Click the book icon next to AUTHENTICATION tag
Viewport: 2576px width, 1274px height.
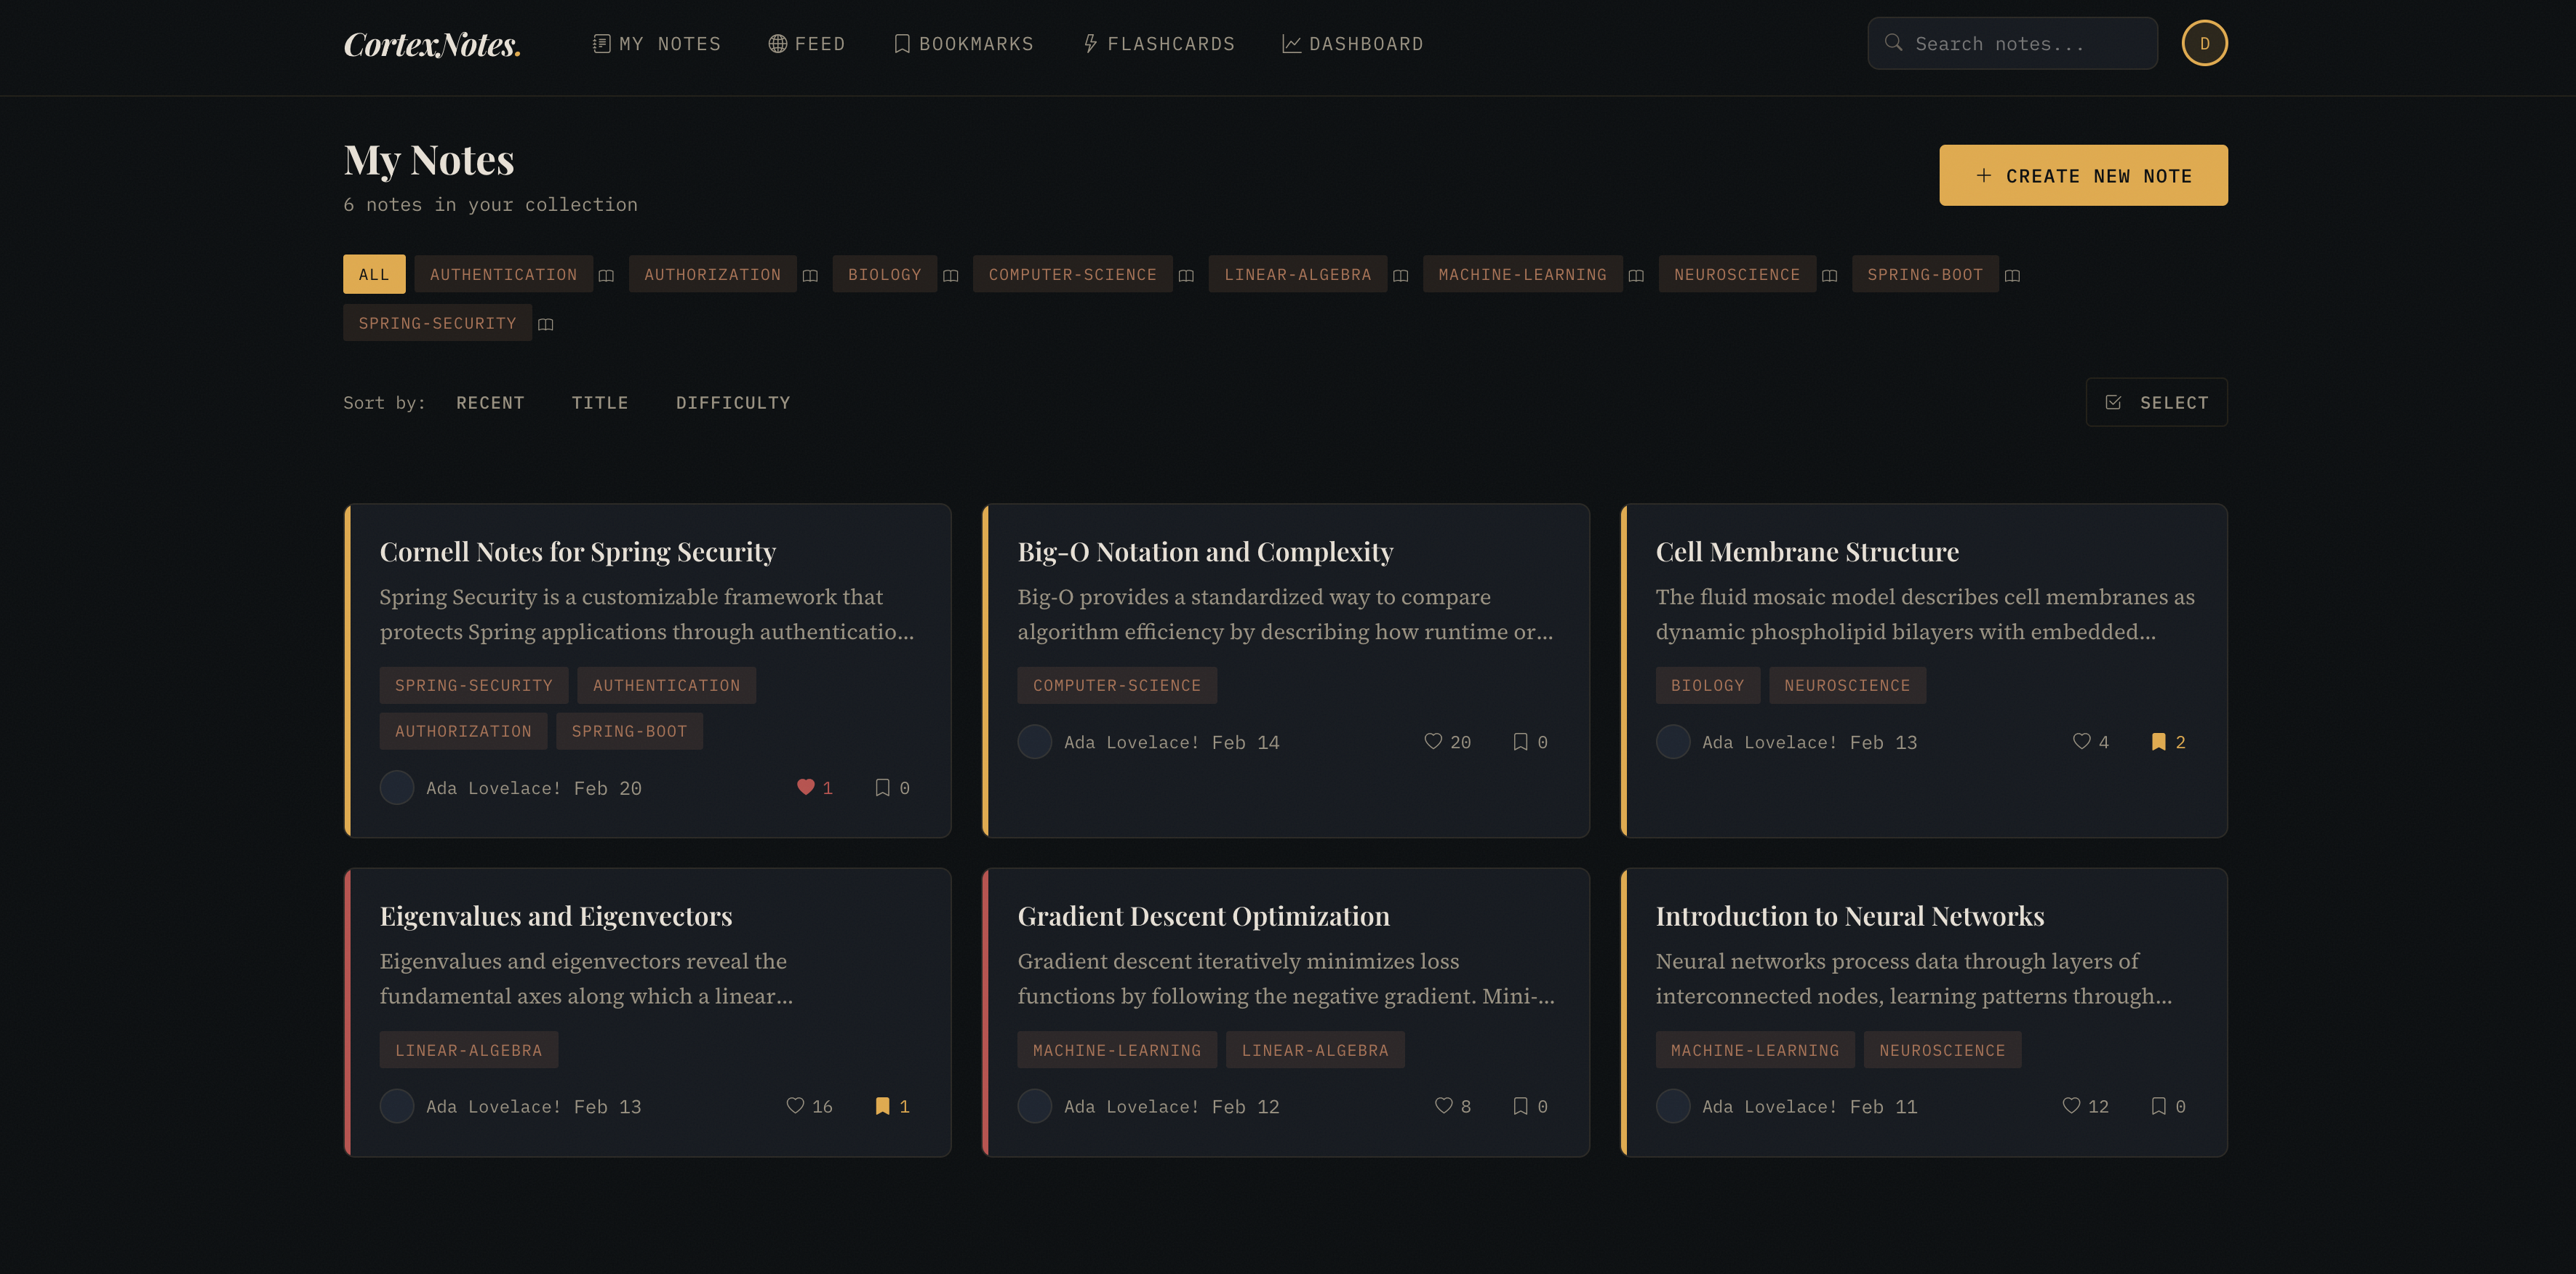[606, 275]
